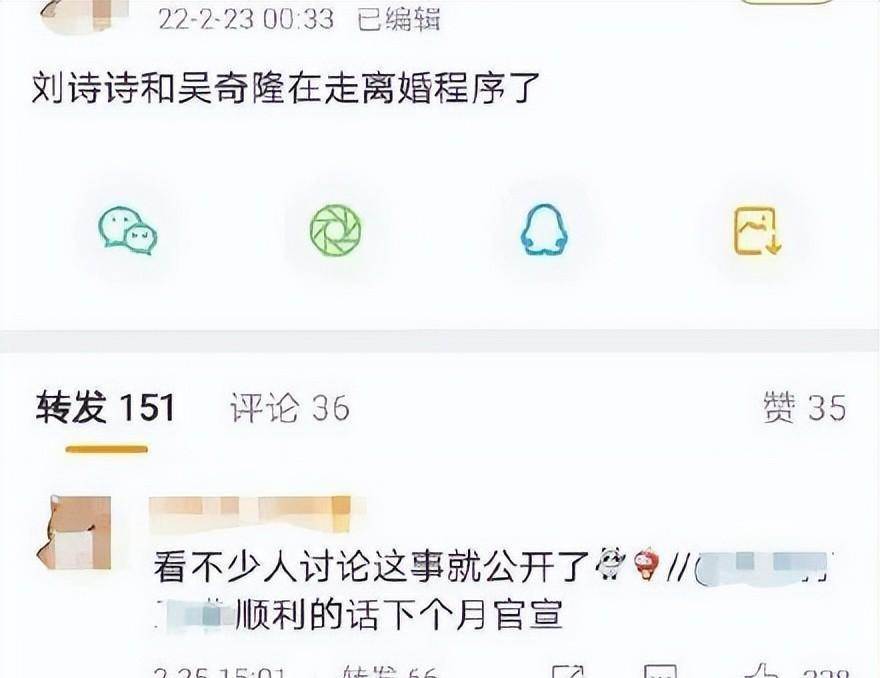Share to WeChat Moments shutter icon
The image size is (880, 678).
tap(336, 230)
